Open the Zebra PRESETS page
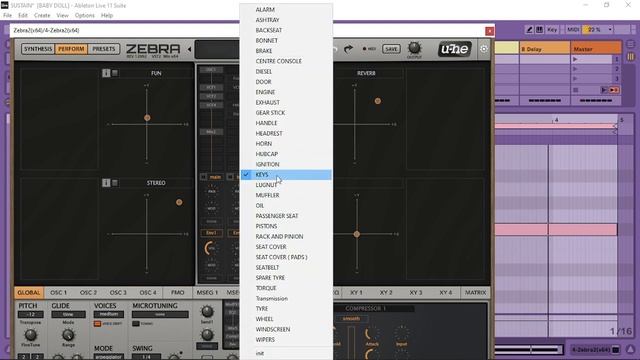 point(104,49)
